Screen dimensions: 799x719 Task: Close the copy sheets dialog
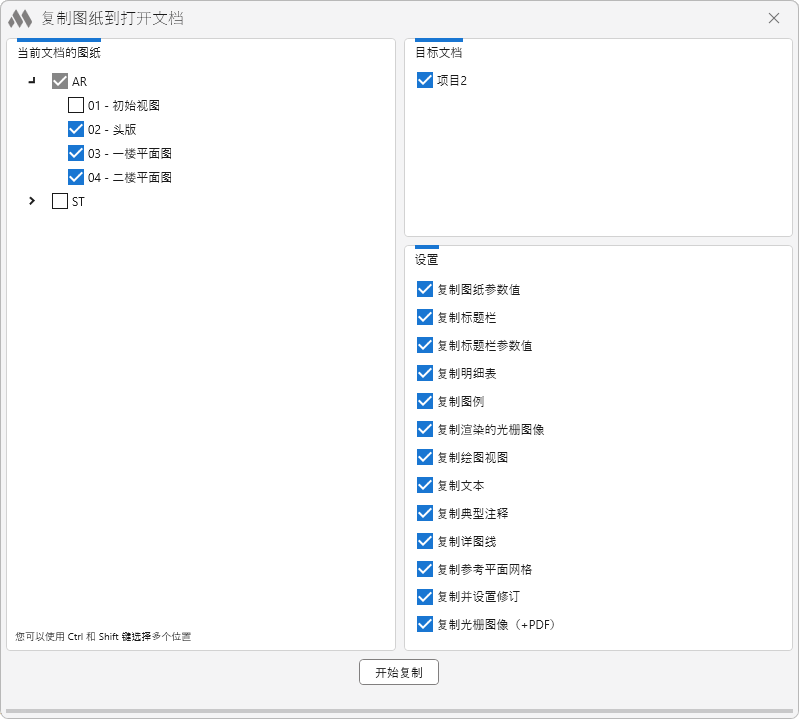pyautogui.click(x=773, y=18)
